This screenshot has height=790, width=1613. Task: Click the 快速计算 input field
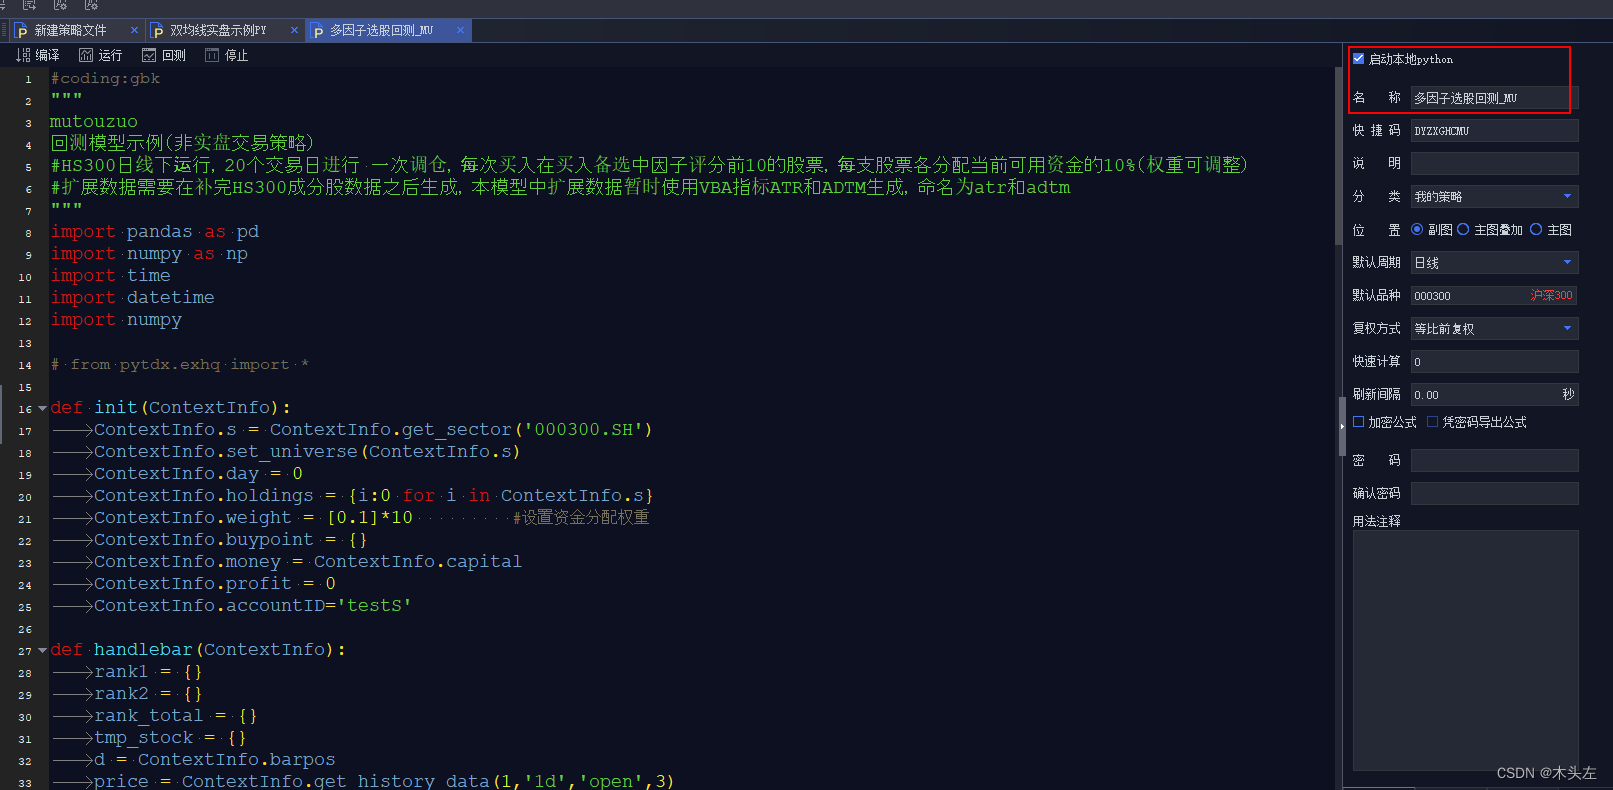click(1494, 361)
